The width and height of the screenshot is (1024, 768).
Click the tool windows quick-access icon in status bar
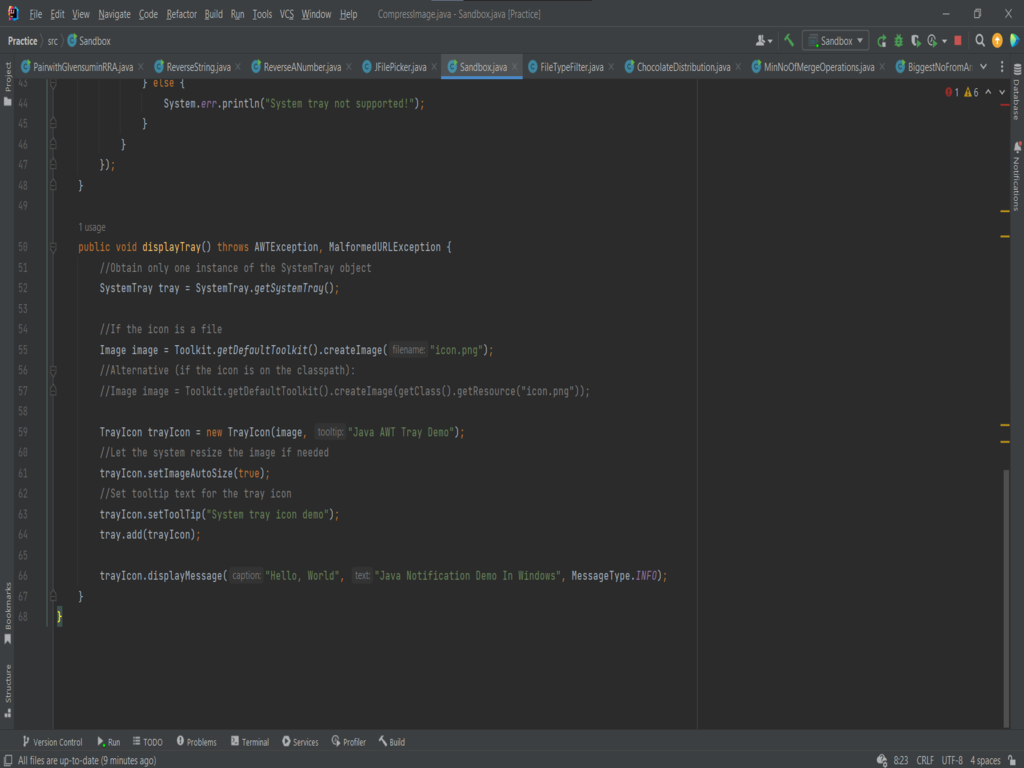pos(8,760)
